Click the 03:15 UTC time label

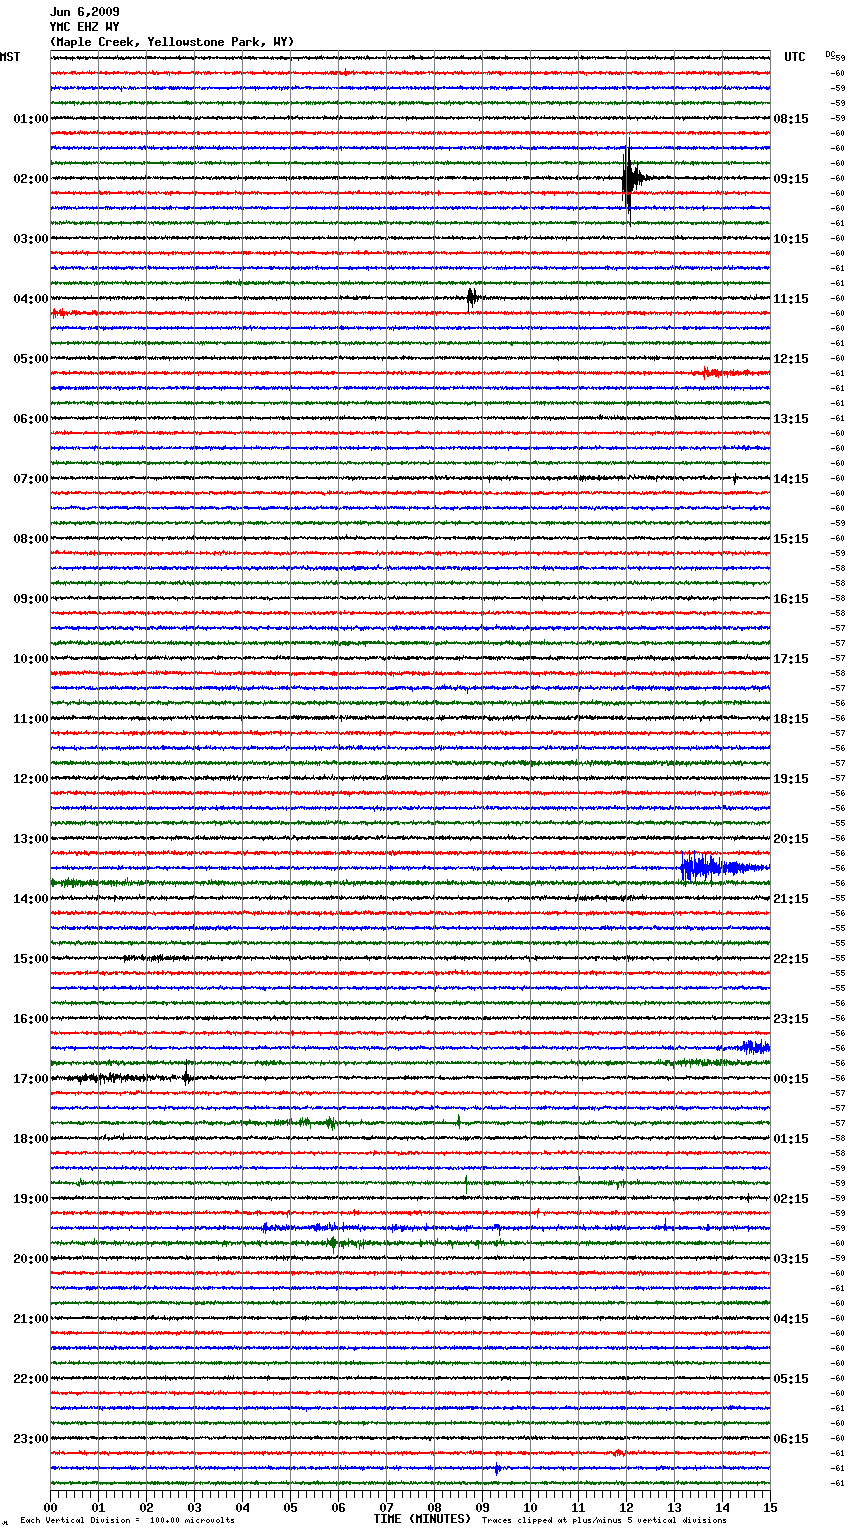tap(791, 1259)
